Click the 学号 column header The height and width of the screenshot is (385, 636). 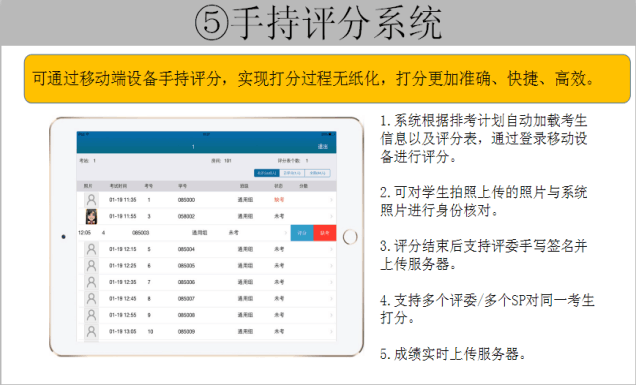[183, 186]
